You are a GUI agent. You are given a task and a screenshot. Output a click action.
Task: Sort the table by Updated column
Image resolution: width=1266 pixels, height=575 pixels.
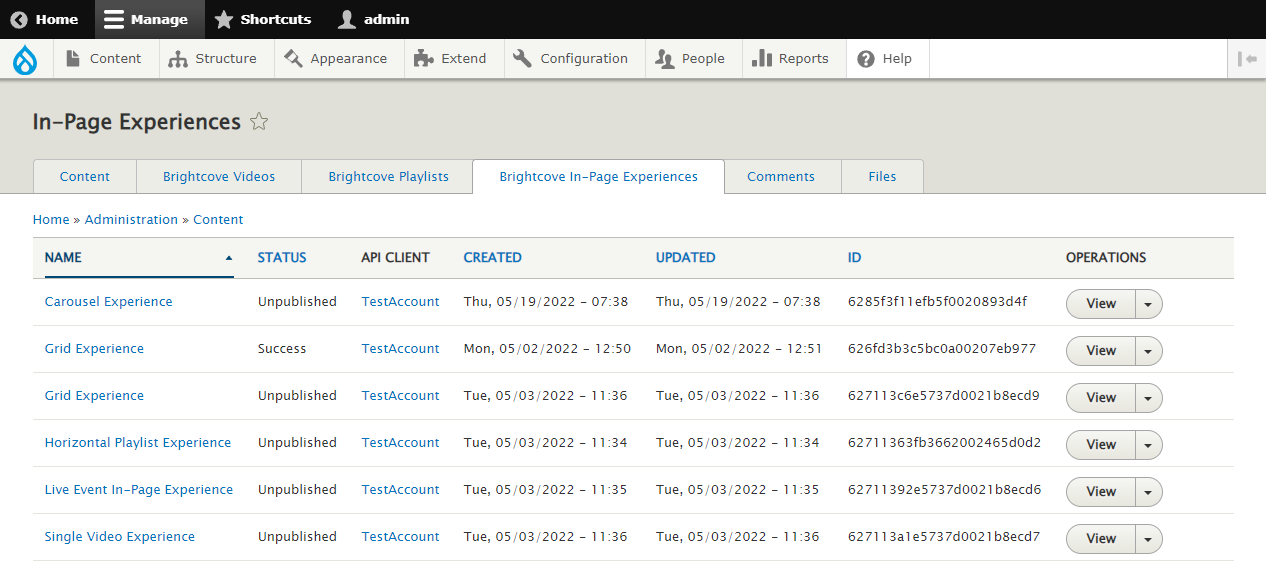(x=685, y=258)
